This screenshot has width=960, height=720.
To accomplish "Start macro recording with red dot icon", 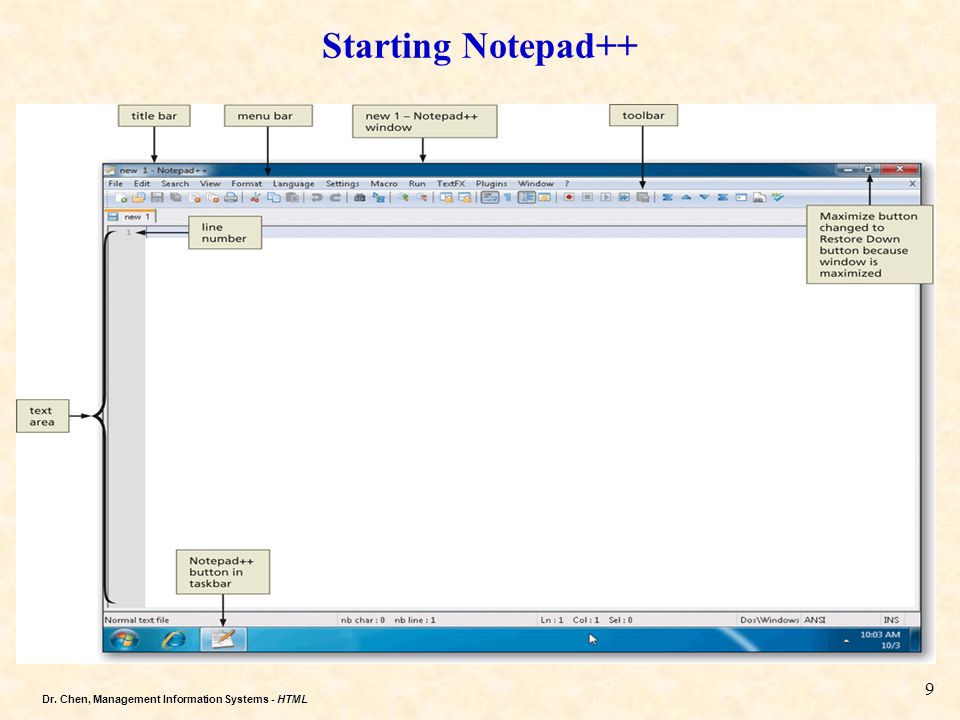I will pos(569,198).
